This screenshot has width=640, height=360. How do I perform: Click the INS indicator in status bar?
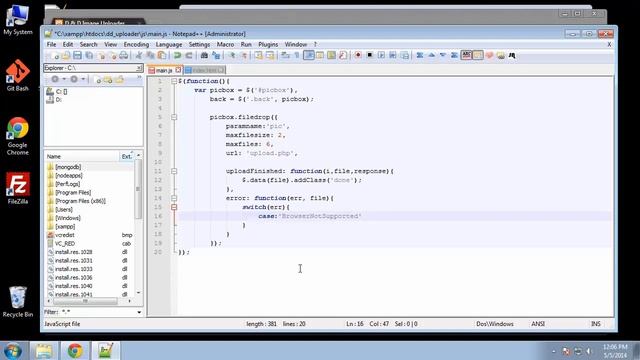[x=596, y=324]
